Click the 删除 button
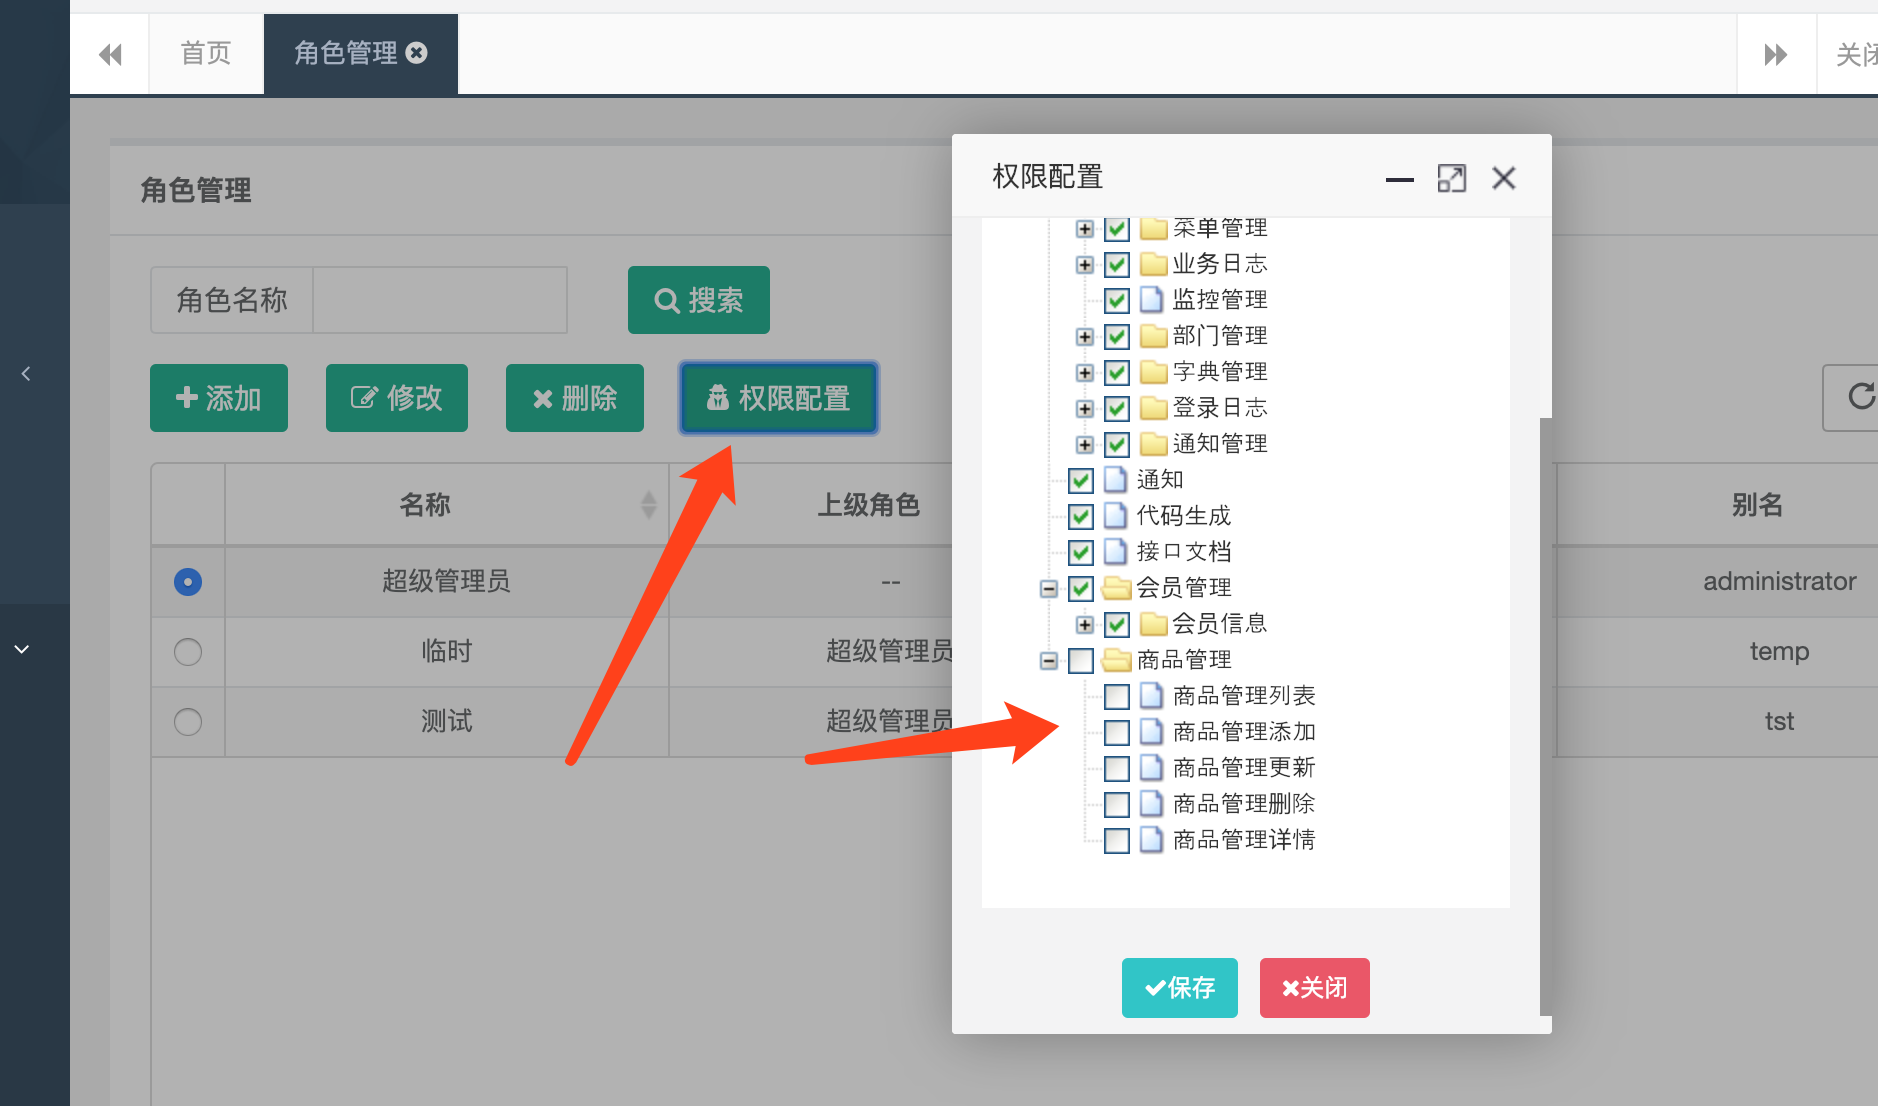Image resolution: width=1878 pixels, height=1106 pixels. 575,398
